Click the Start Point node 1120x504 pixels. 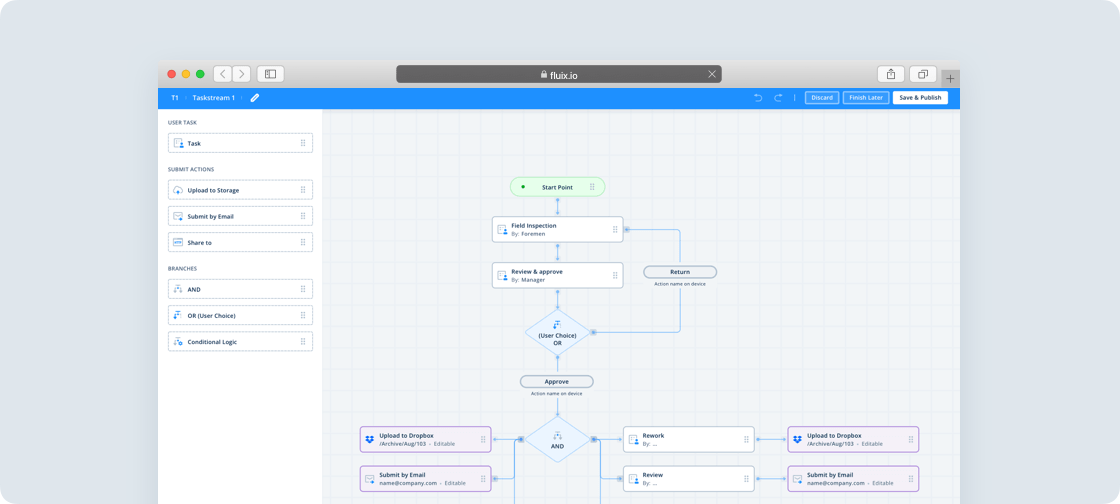(x=557, y=187)
